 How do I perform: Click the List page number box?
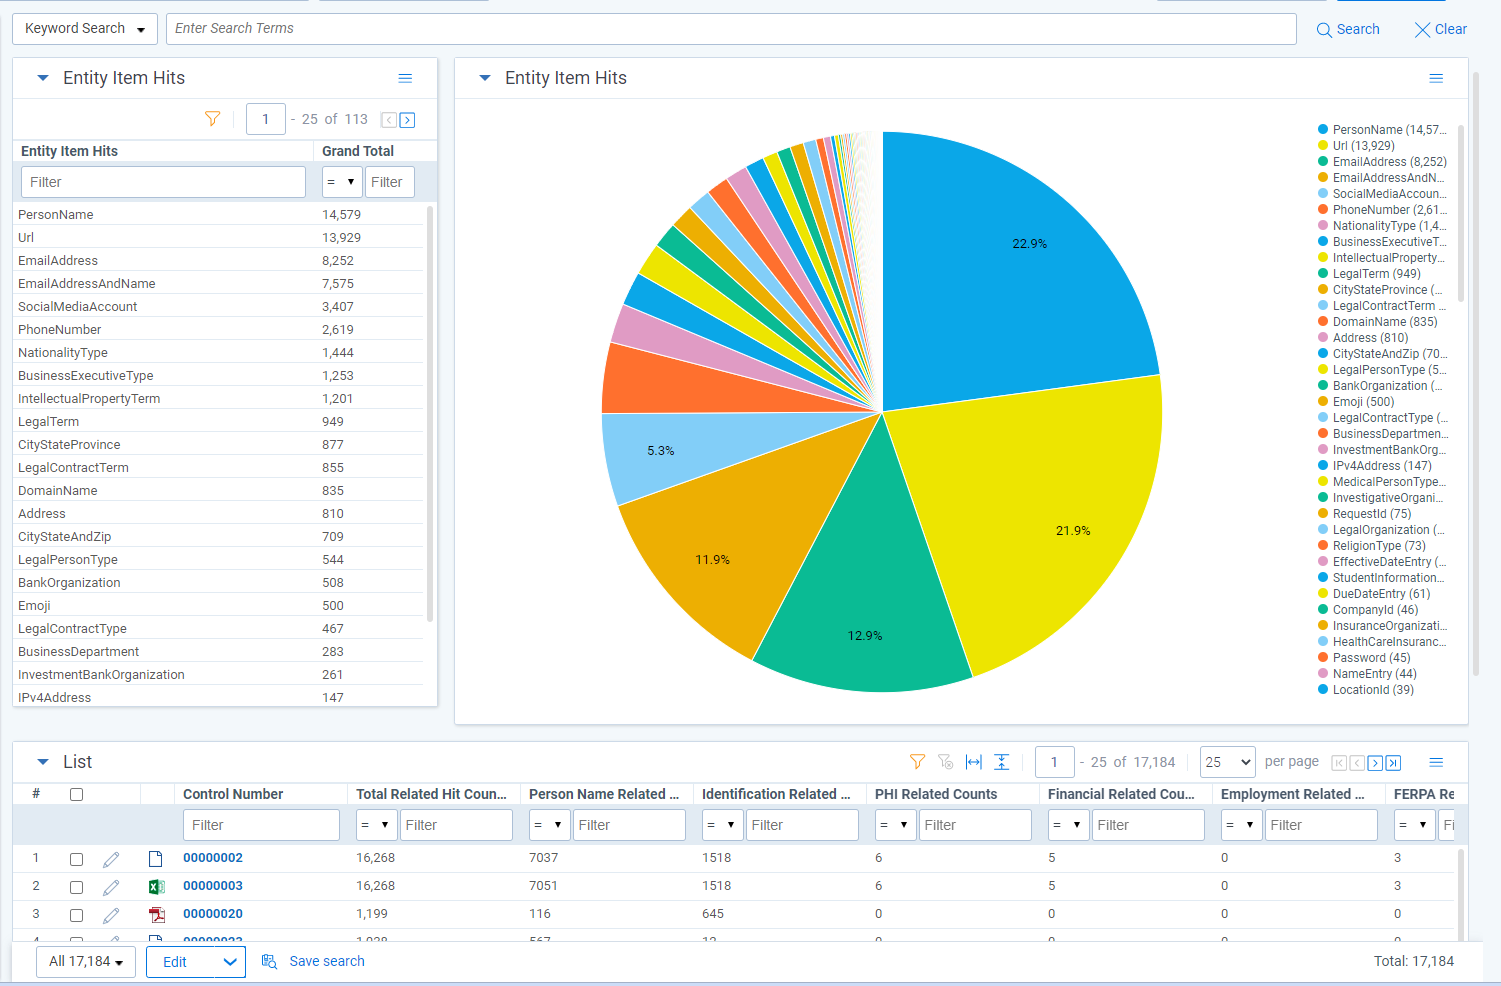[1054, 762]
